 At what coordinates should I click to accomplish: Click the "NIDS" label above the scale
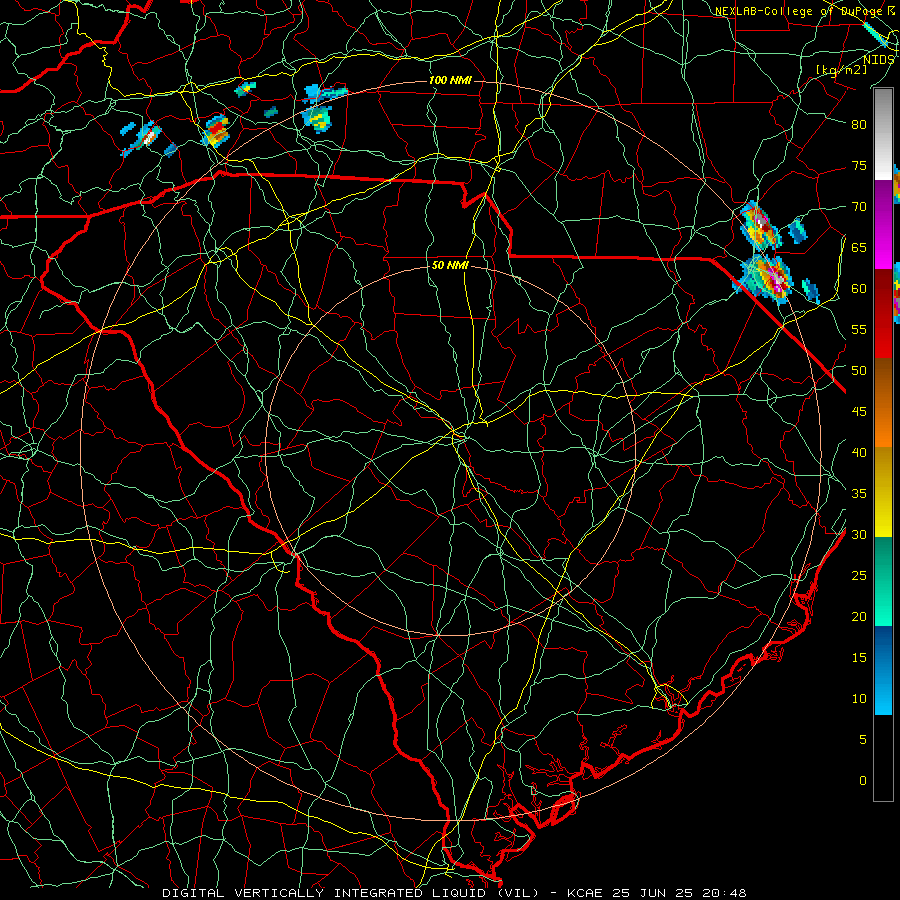[879, 60]
